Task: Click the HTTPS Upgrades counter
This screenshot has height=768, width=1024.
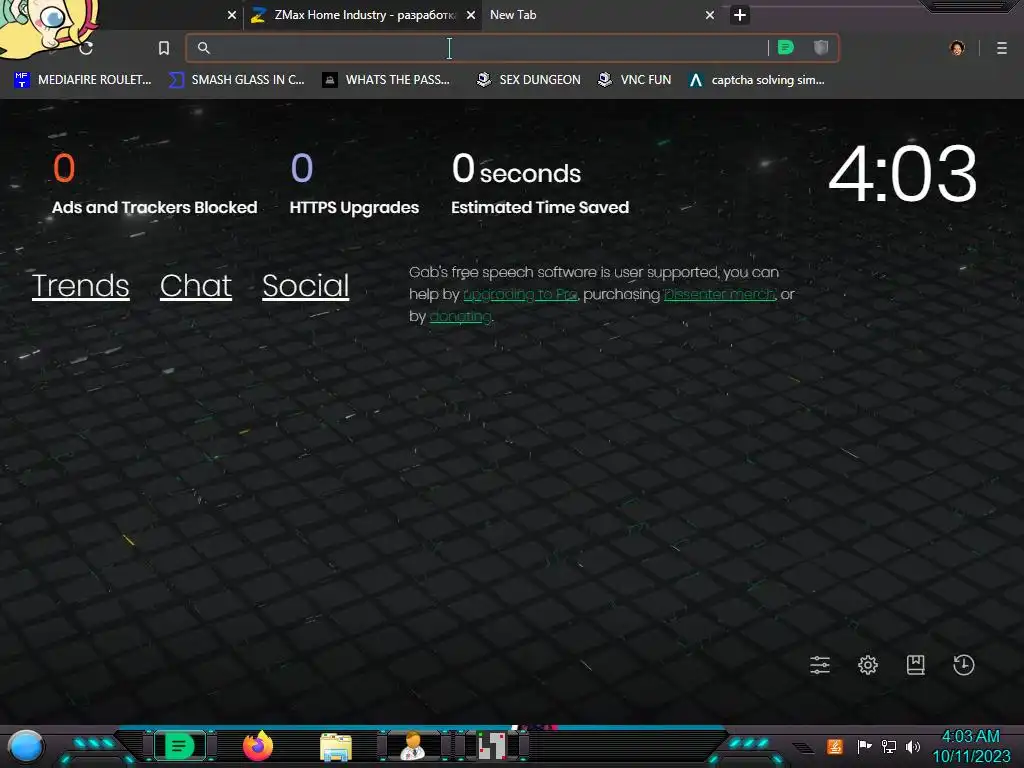Action: [354, 184]
